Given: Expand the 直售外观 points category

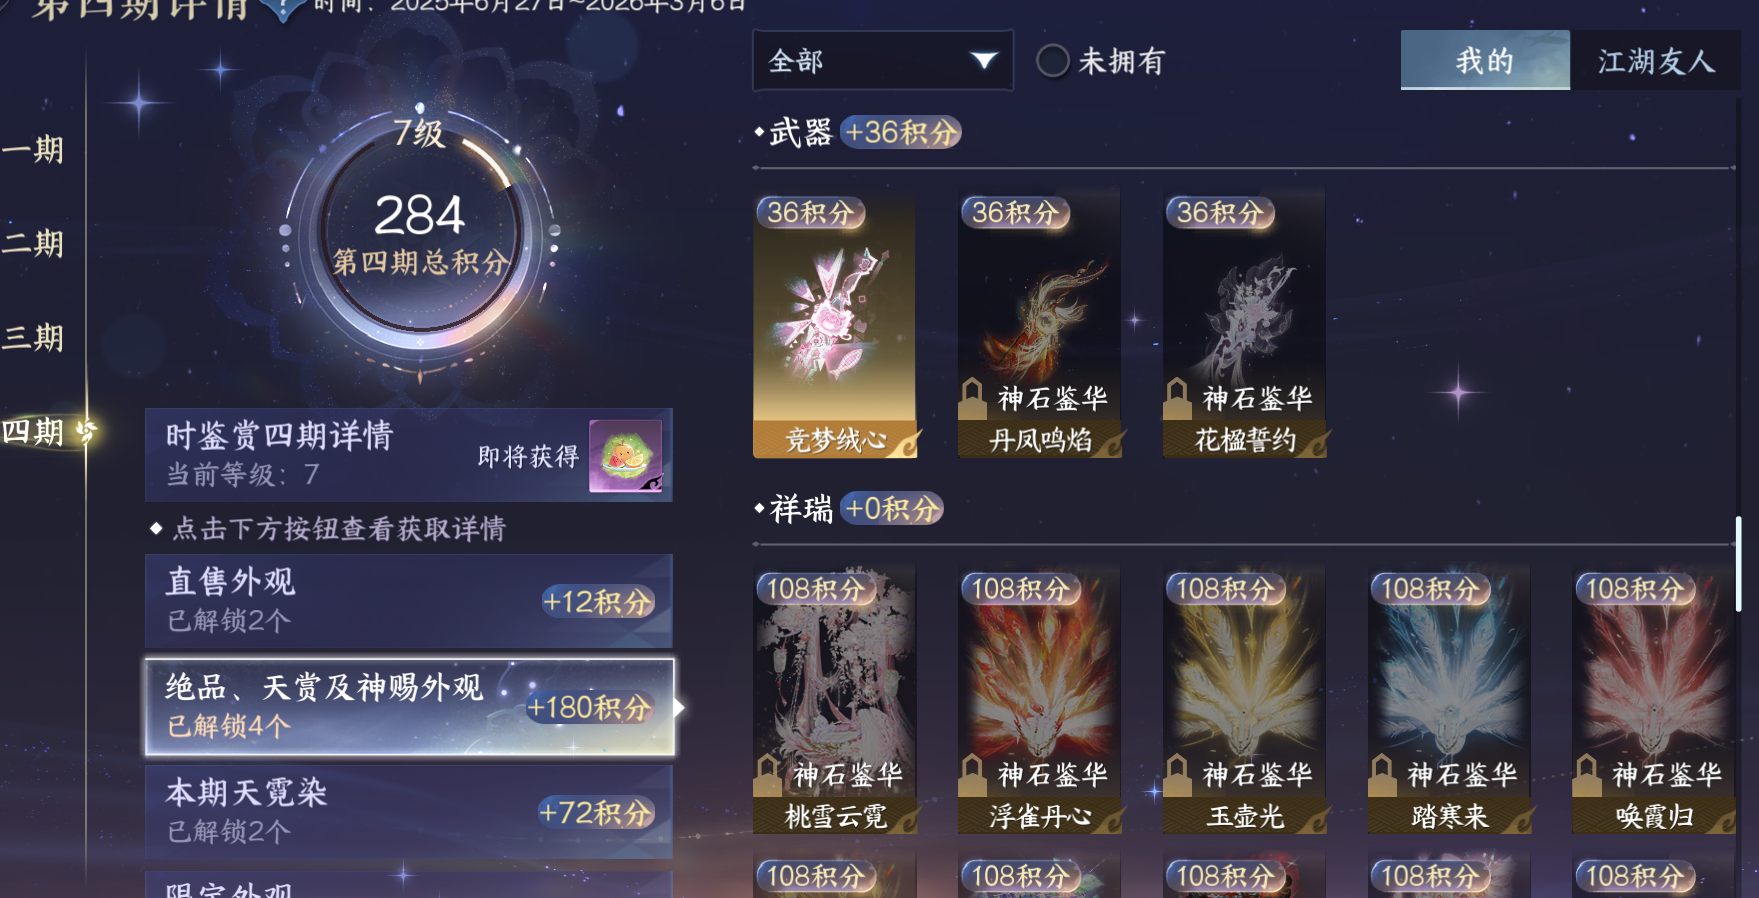Looking at the screenshot, I should [409, 601].
